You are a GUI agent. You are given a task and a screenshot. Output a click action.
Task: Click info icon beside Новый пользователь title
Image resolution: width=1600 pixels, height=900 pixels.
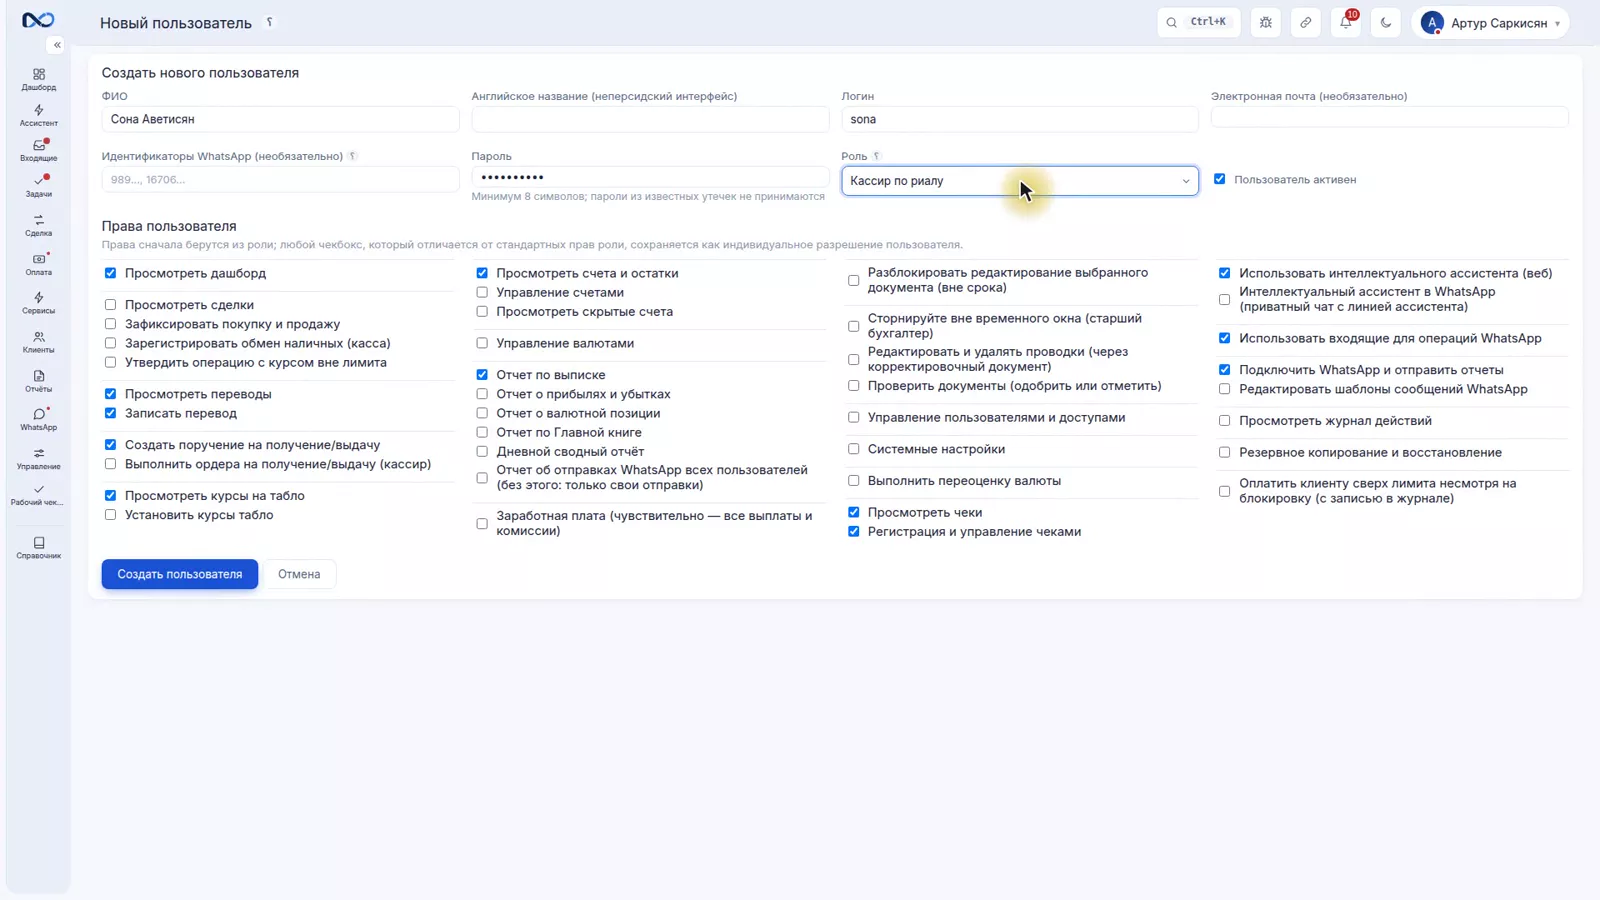point(269,22)
